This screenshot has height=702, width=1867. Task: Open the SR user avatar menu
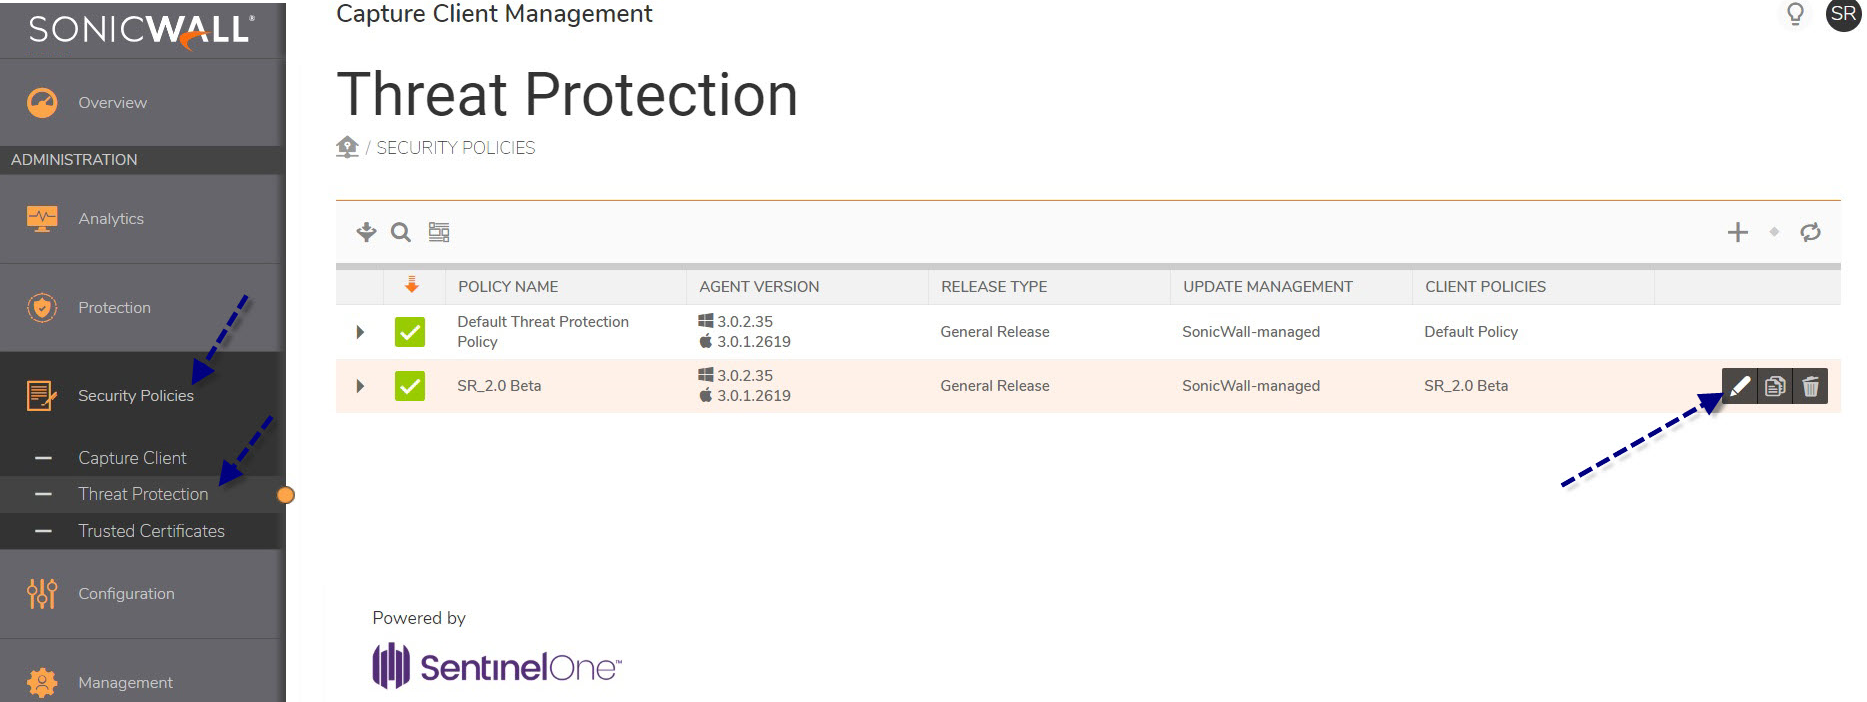[1843, 14]
